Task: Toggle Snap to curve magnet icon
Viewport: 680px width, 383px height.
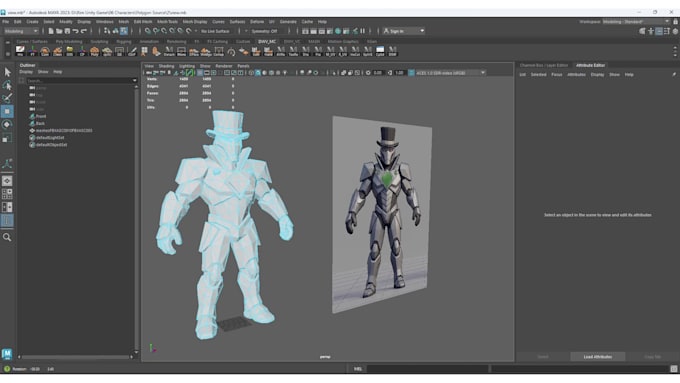Action: tap(156, 31)
